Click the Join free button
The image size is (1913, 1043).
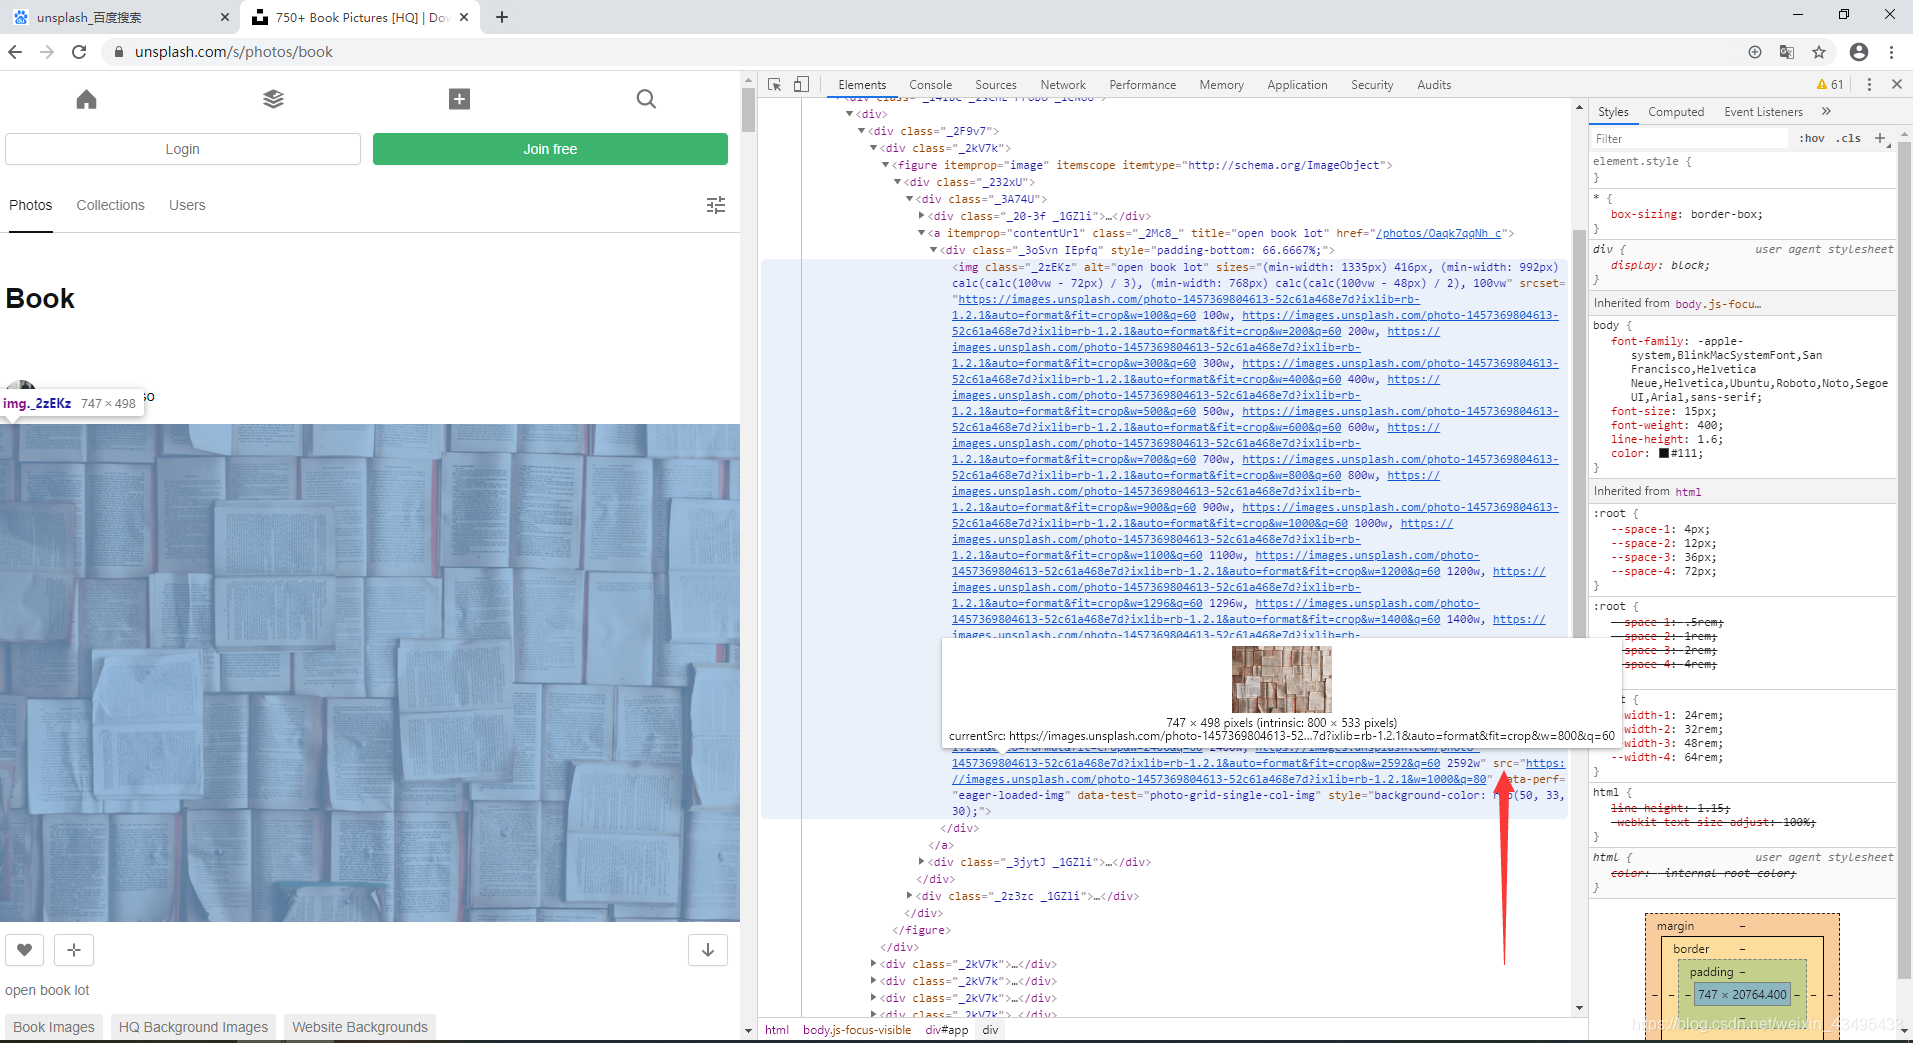click(x=550, y=149)
